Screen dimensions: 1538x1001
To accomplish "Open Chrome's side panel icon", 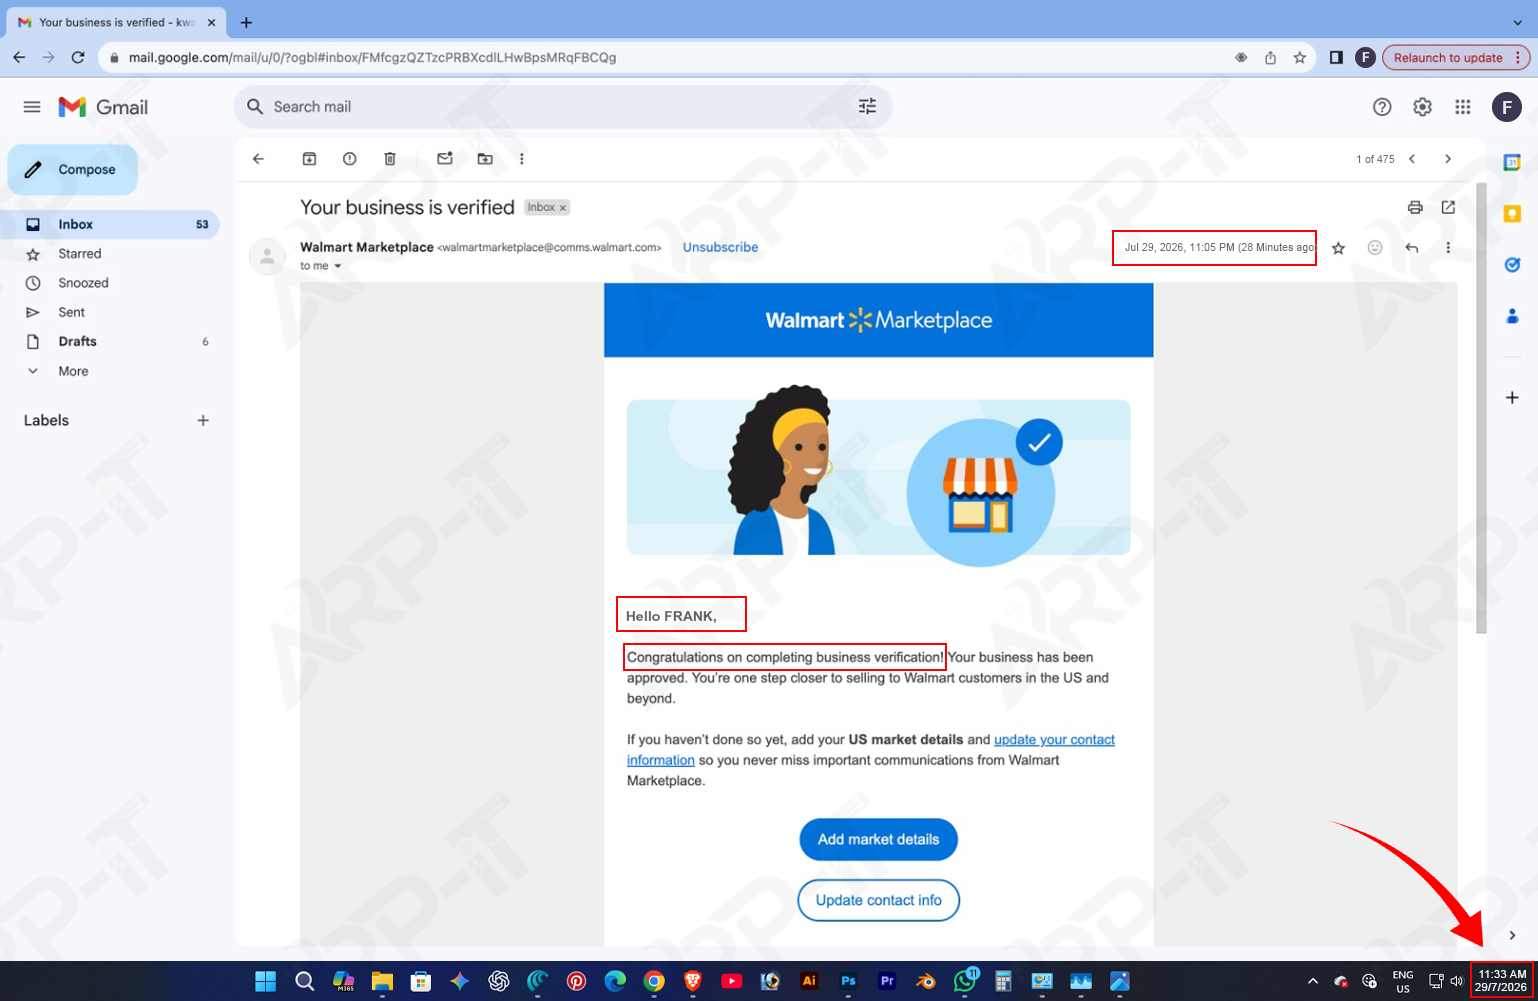I will click(1336, 58).
